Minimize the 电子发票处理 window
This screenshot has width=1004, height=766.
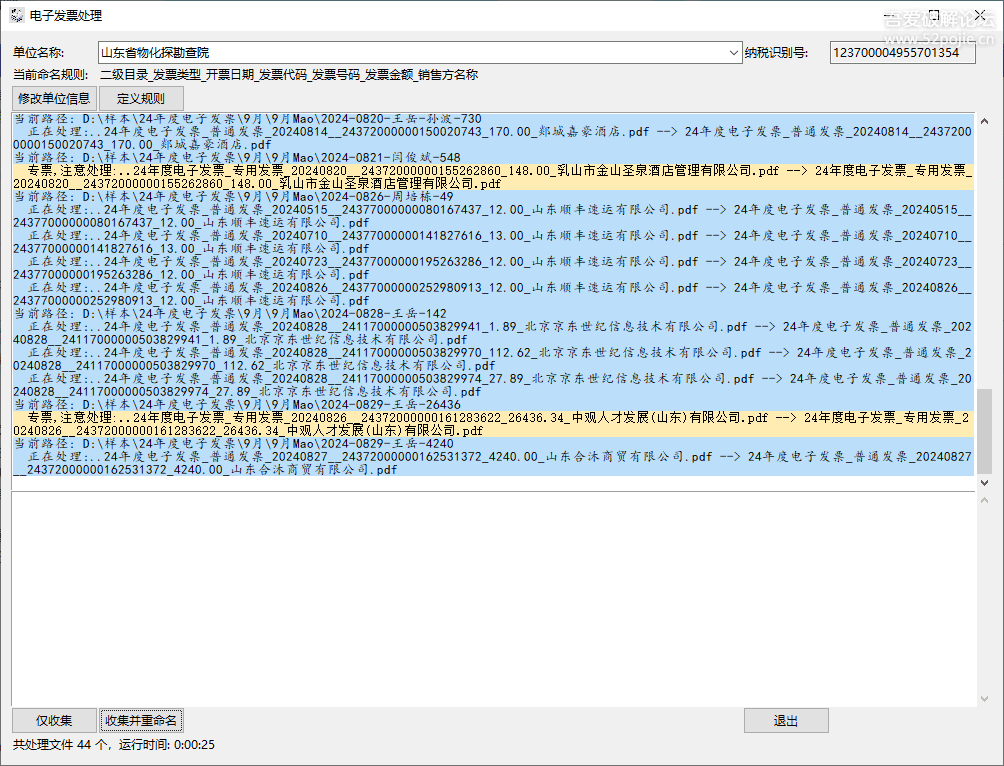pyautogui.click(x=887, y=16)
